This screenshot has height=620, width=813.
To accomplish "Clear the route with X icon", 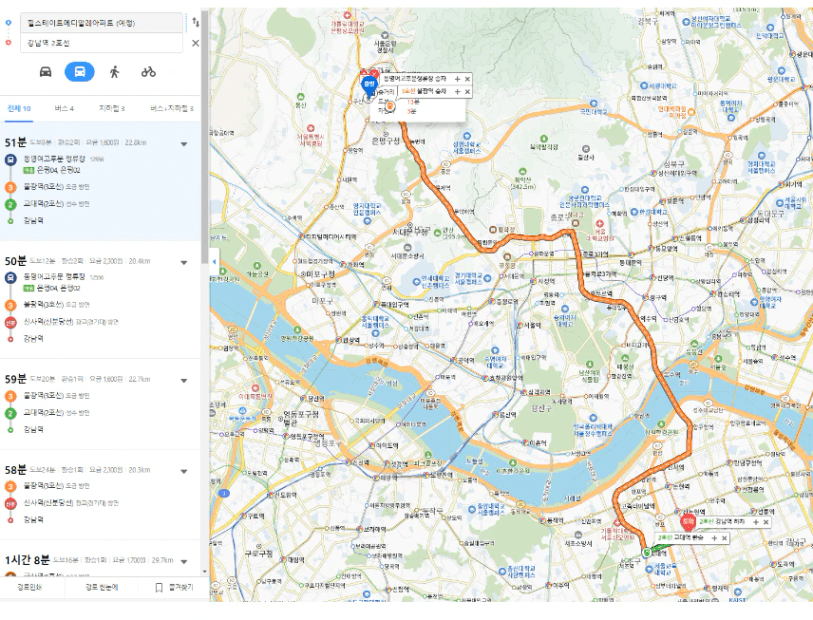I will click(x=195, y=43).
